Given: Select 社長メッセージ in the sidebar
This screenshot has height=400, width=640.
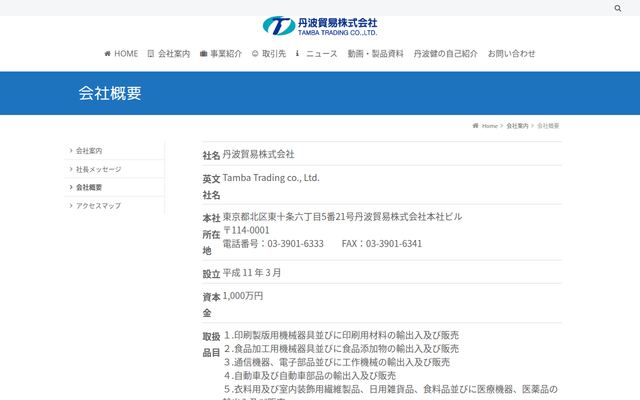Looking at the screenshot, I should [98, 169].
